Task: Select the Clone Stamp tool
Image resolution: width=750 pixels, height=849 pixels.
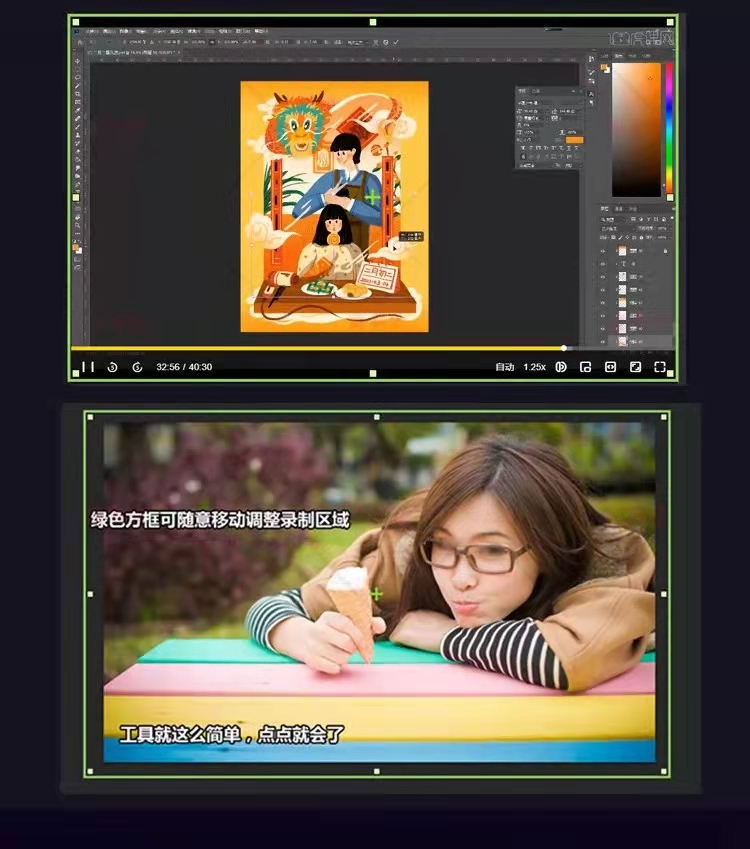Action: coord(78,135)
